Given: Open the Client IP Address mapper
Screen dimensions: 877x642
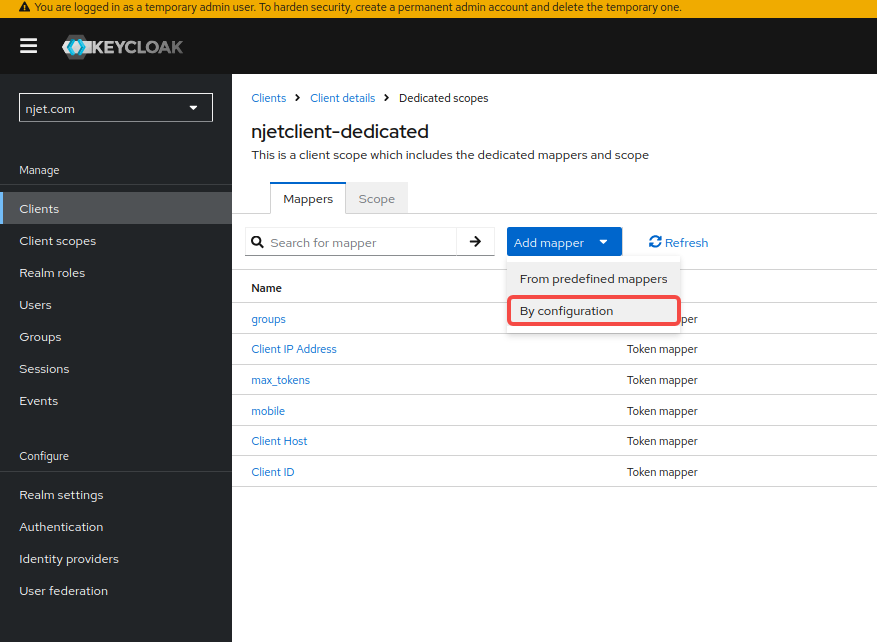Looking at the screenshot, I should coord(293,349).
